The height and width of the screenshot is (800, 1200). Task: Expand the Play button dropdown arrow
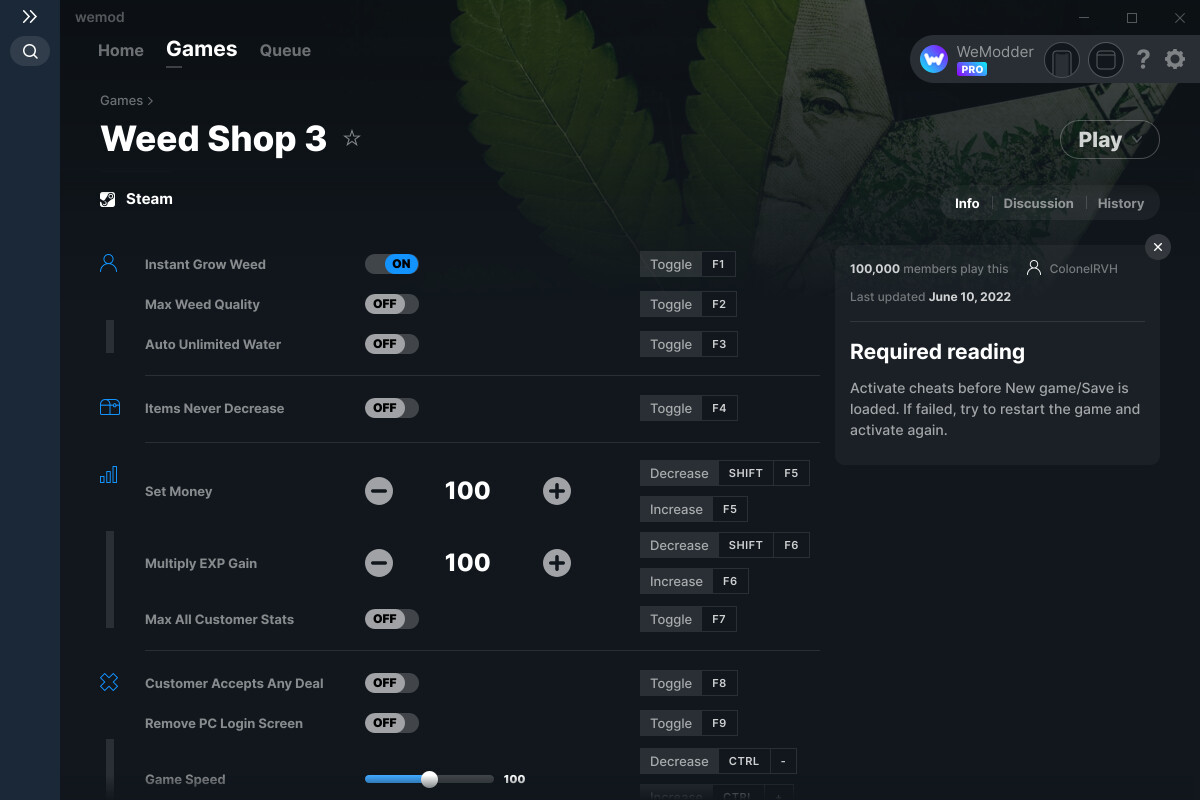(1137, 140)
